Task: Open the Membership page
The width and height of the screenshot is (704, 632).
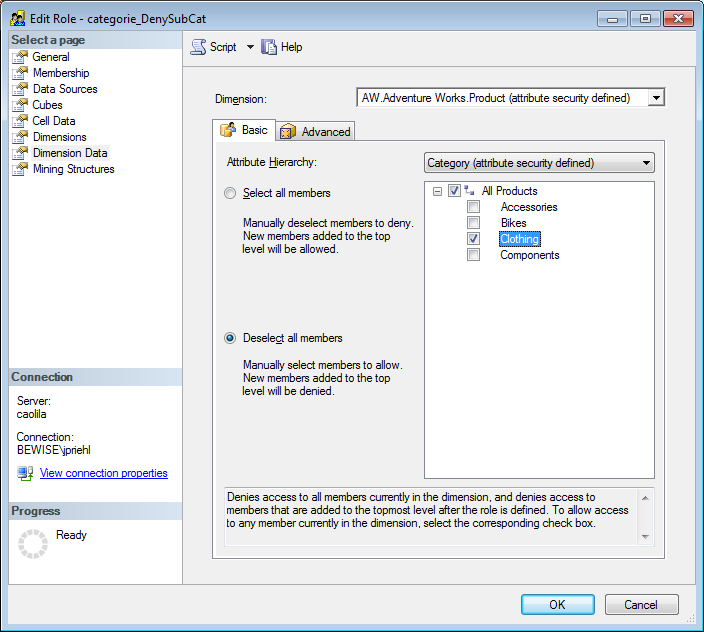Action: [60, 73]
